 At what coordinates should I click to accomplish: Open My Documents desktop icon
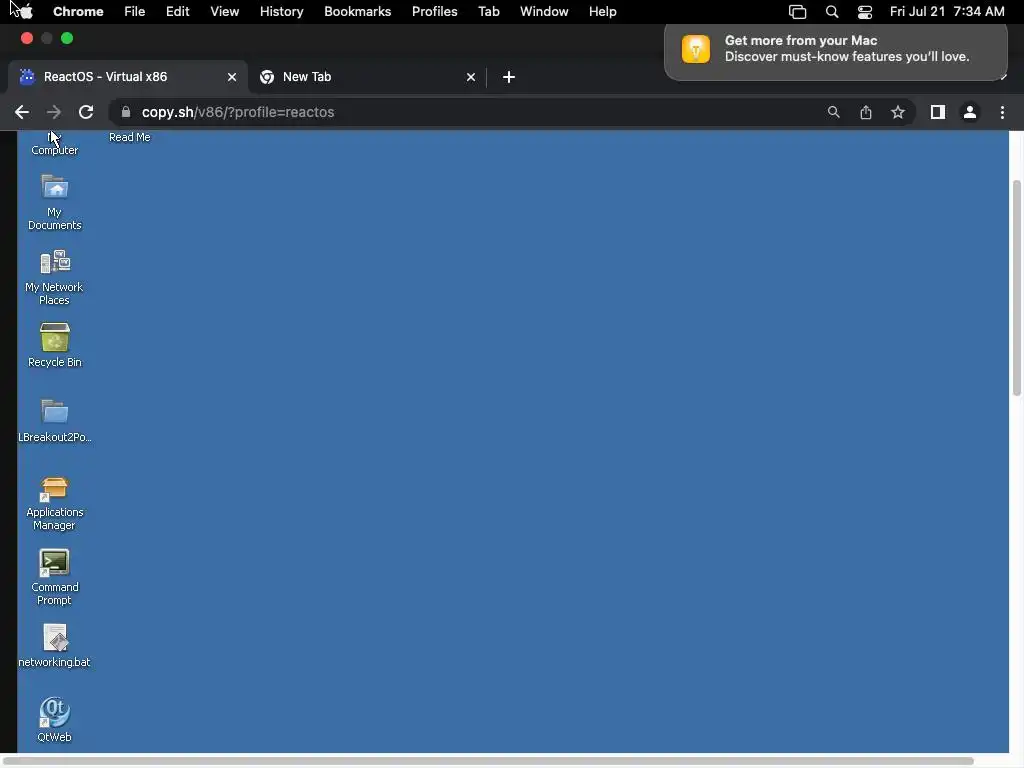(x=55, y=188)
